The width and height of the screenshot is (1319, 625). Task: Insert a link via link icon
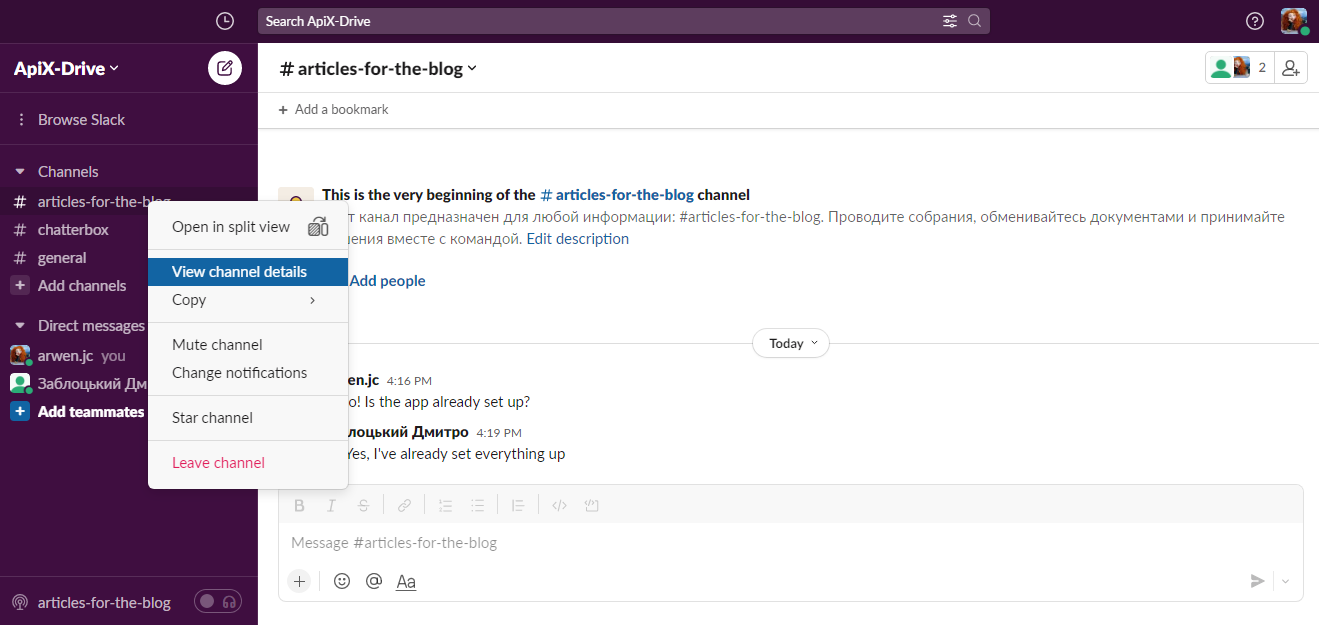404,505
